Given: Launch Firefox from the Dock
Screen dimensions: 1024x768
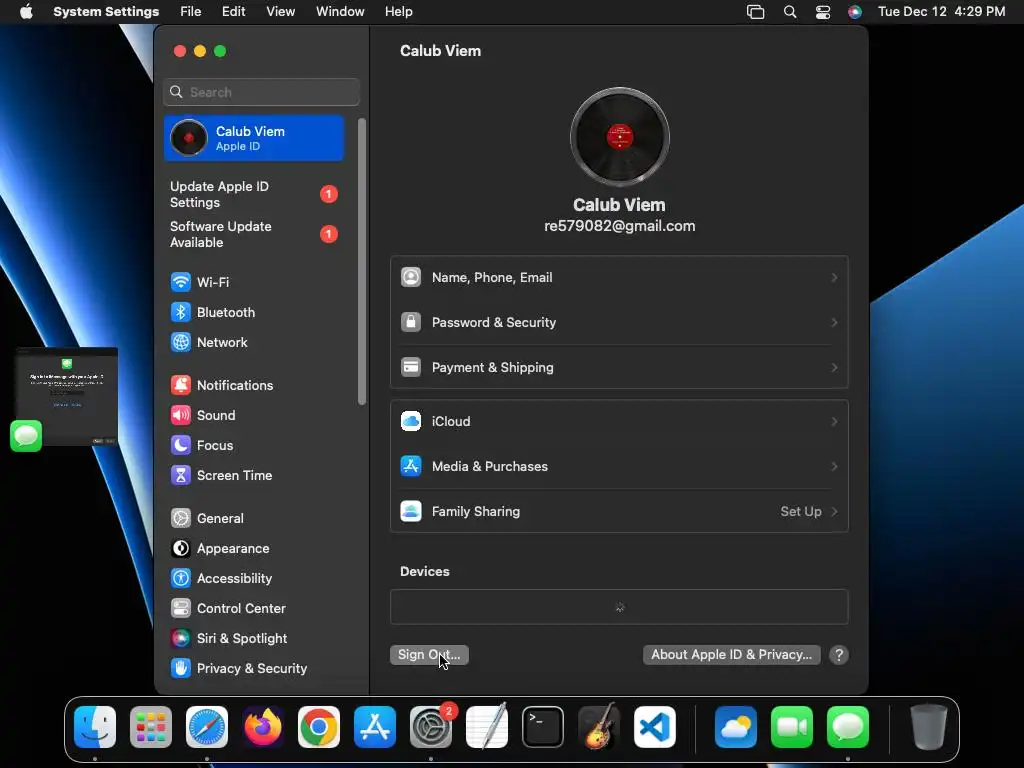Looking at the screenshot, I should (x=263, y=727).
